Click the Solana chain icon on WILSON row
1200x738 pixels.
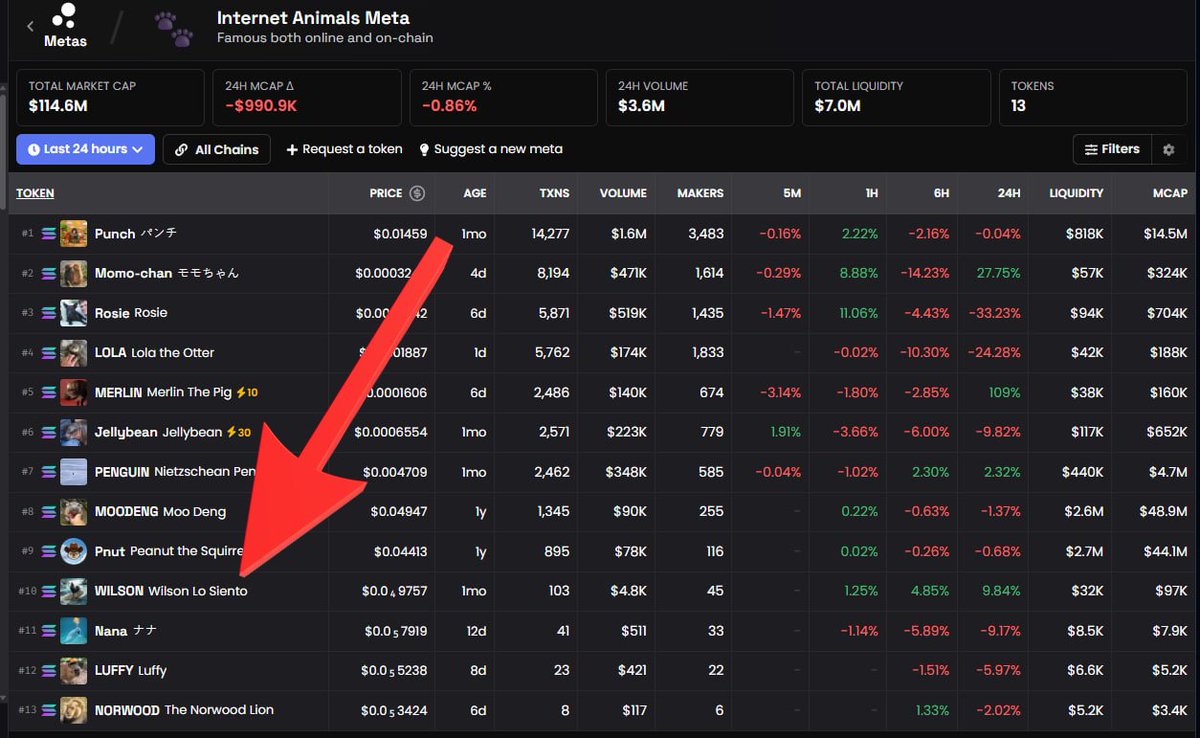click(x=48, y=591)
